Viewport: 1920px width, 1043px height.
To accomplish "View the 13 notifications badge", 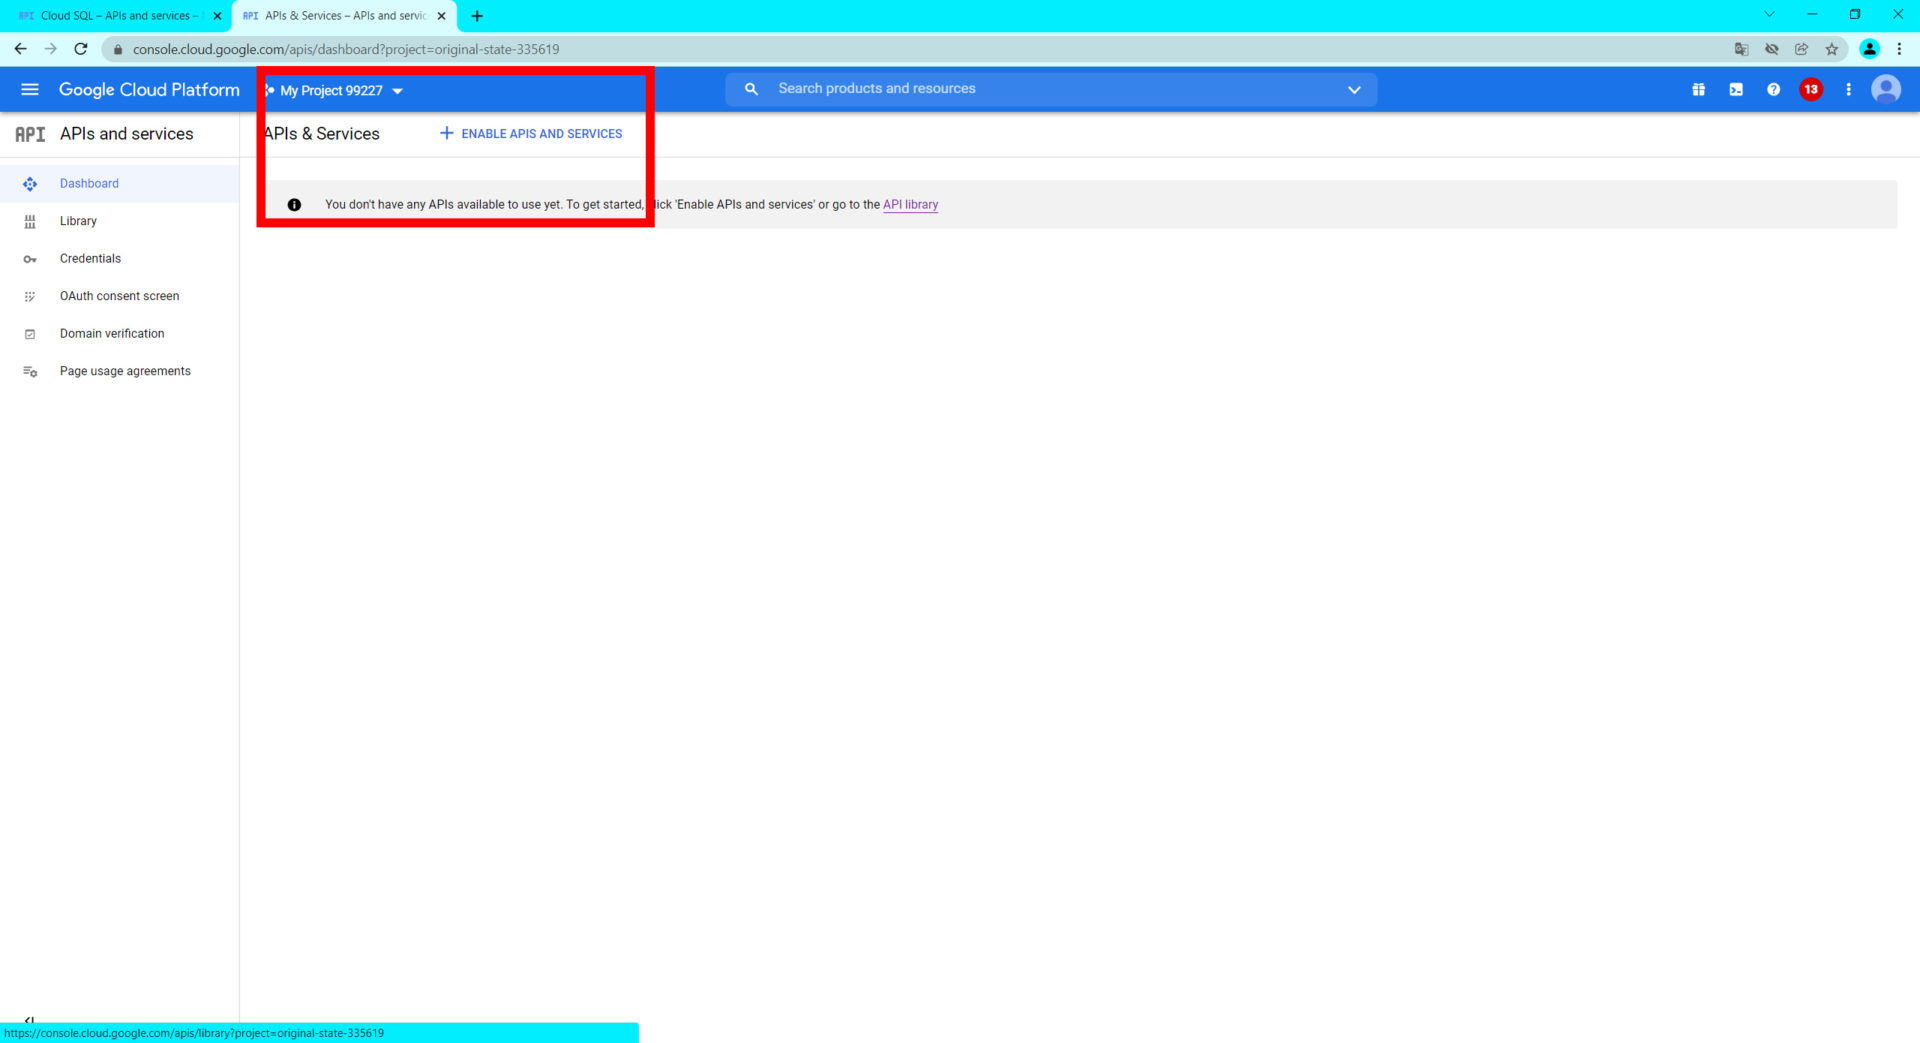I will pos(1810,90).
